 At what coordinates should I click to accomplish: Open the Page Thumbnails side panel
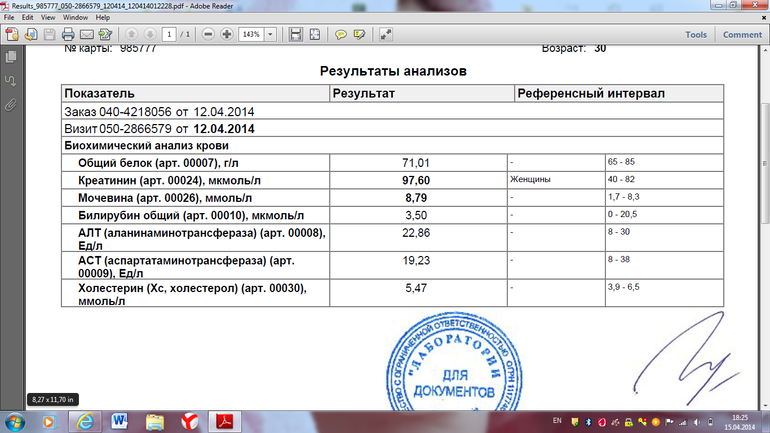point(10,58)
